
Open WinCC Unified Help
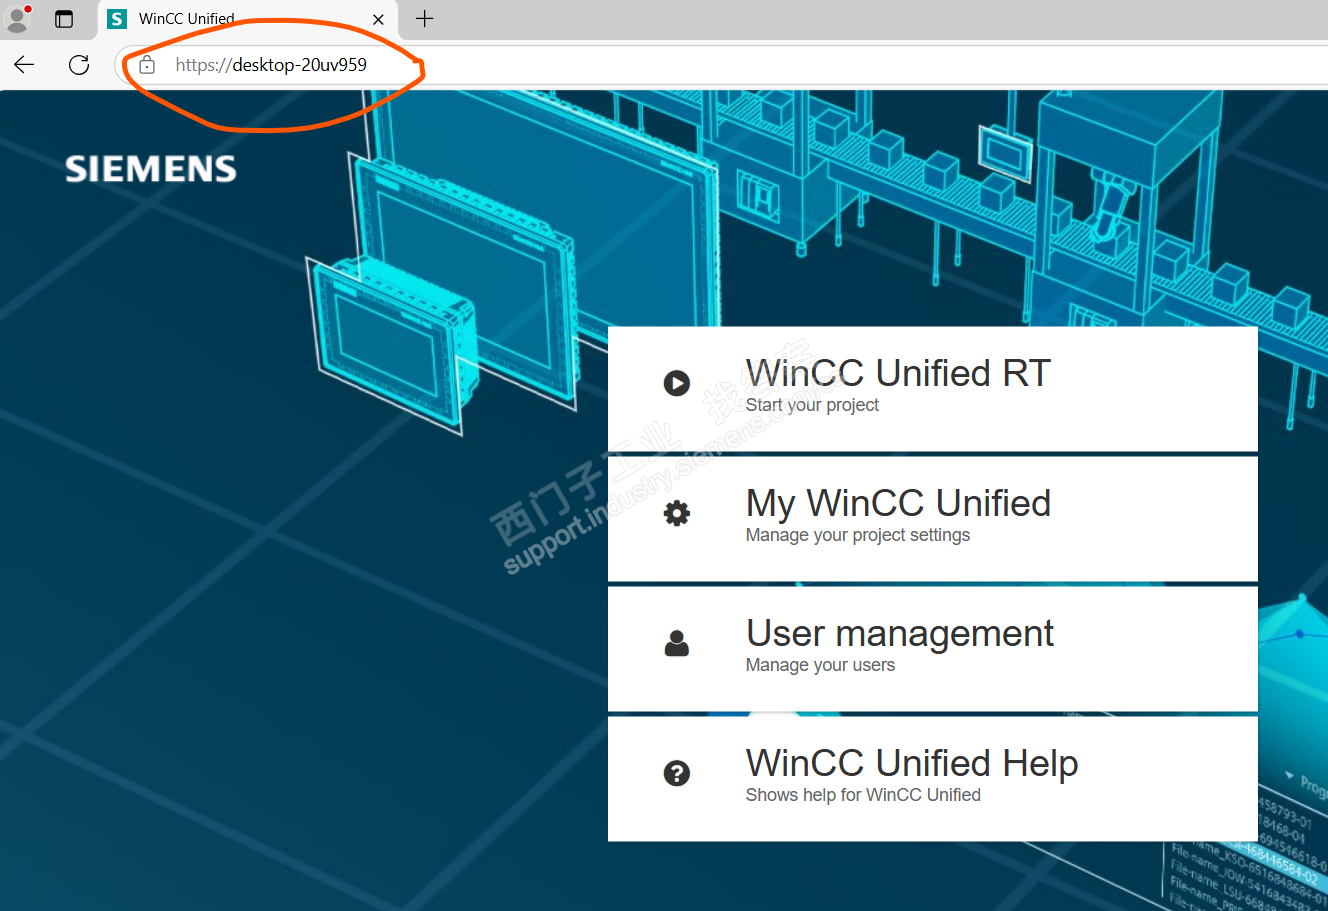932,779
